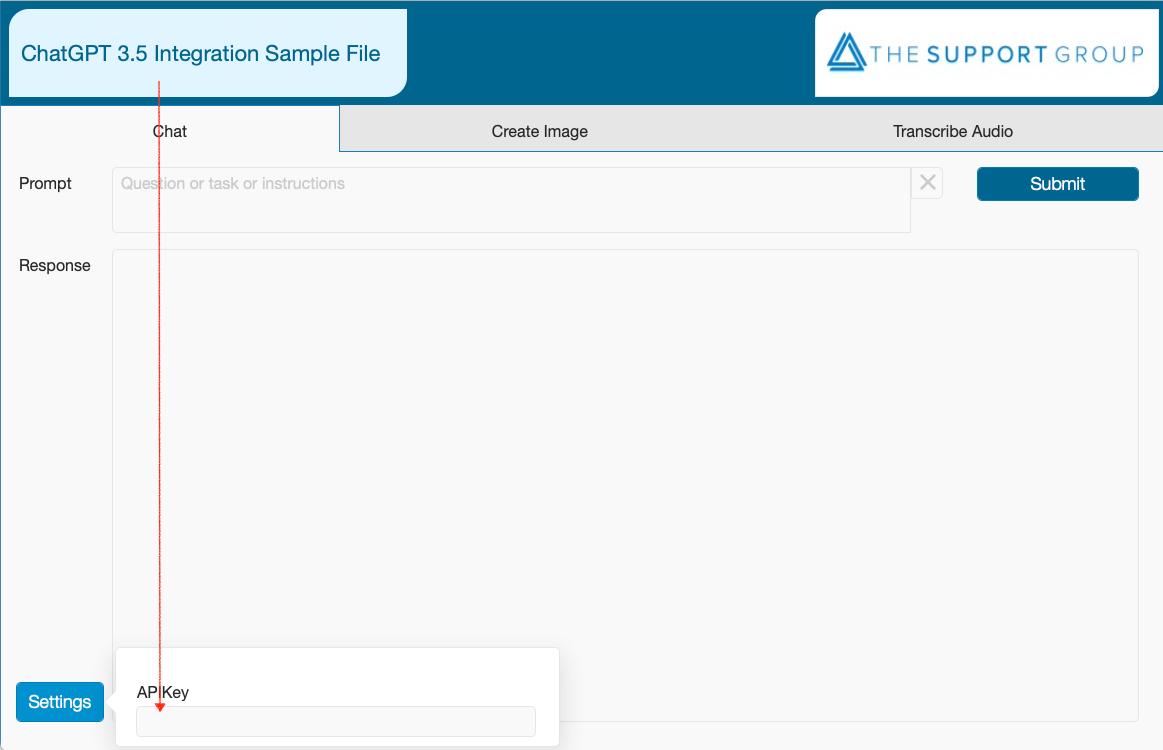Click the Response label text
The height and width of the screenshot is (750, 1163).
coord(54,265)
